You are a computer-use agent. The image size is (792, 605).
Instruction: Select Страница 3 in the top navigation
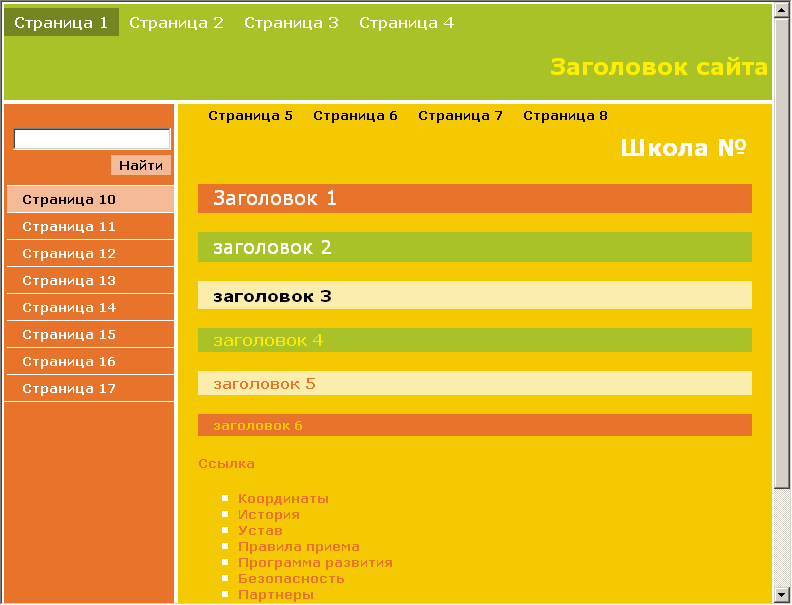291,22
